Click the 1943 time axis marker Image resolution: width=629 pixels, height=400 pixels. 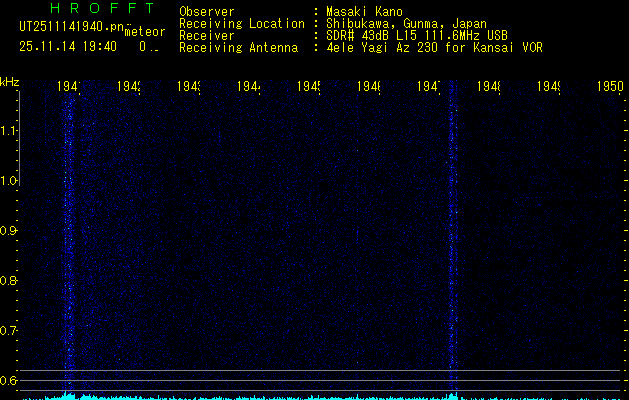click(x=189, y=86)
